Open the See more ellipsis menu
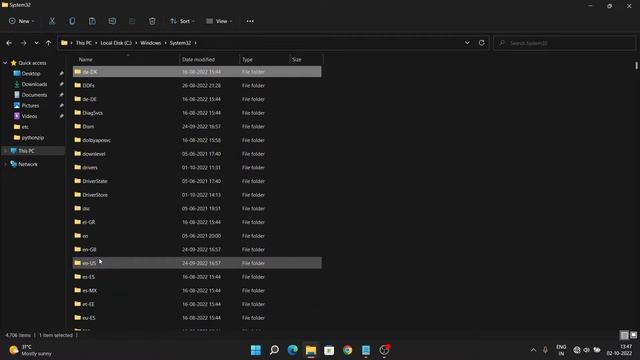640x360 pixels. pyautogui.click(x=250, y=21)
